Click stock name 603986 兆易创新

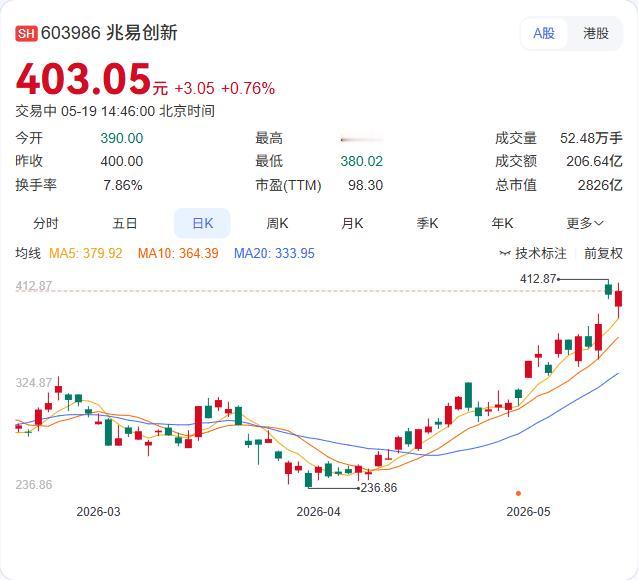point(109,33)
